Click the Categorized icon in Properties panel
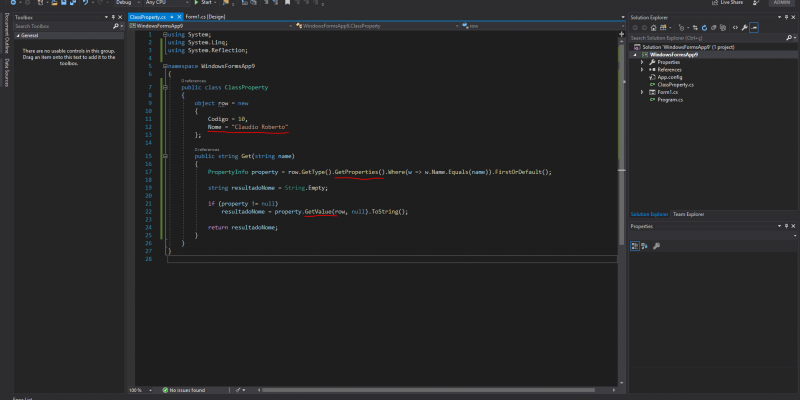This screenshot has height=400, width=800. pyautogui.click(x=635, y=246)
